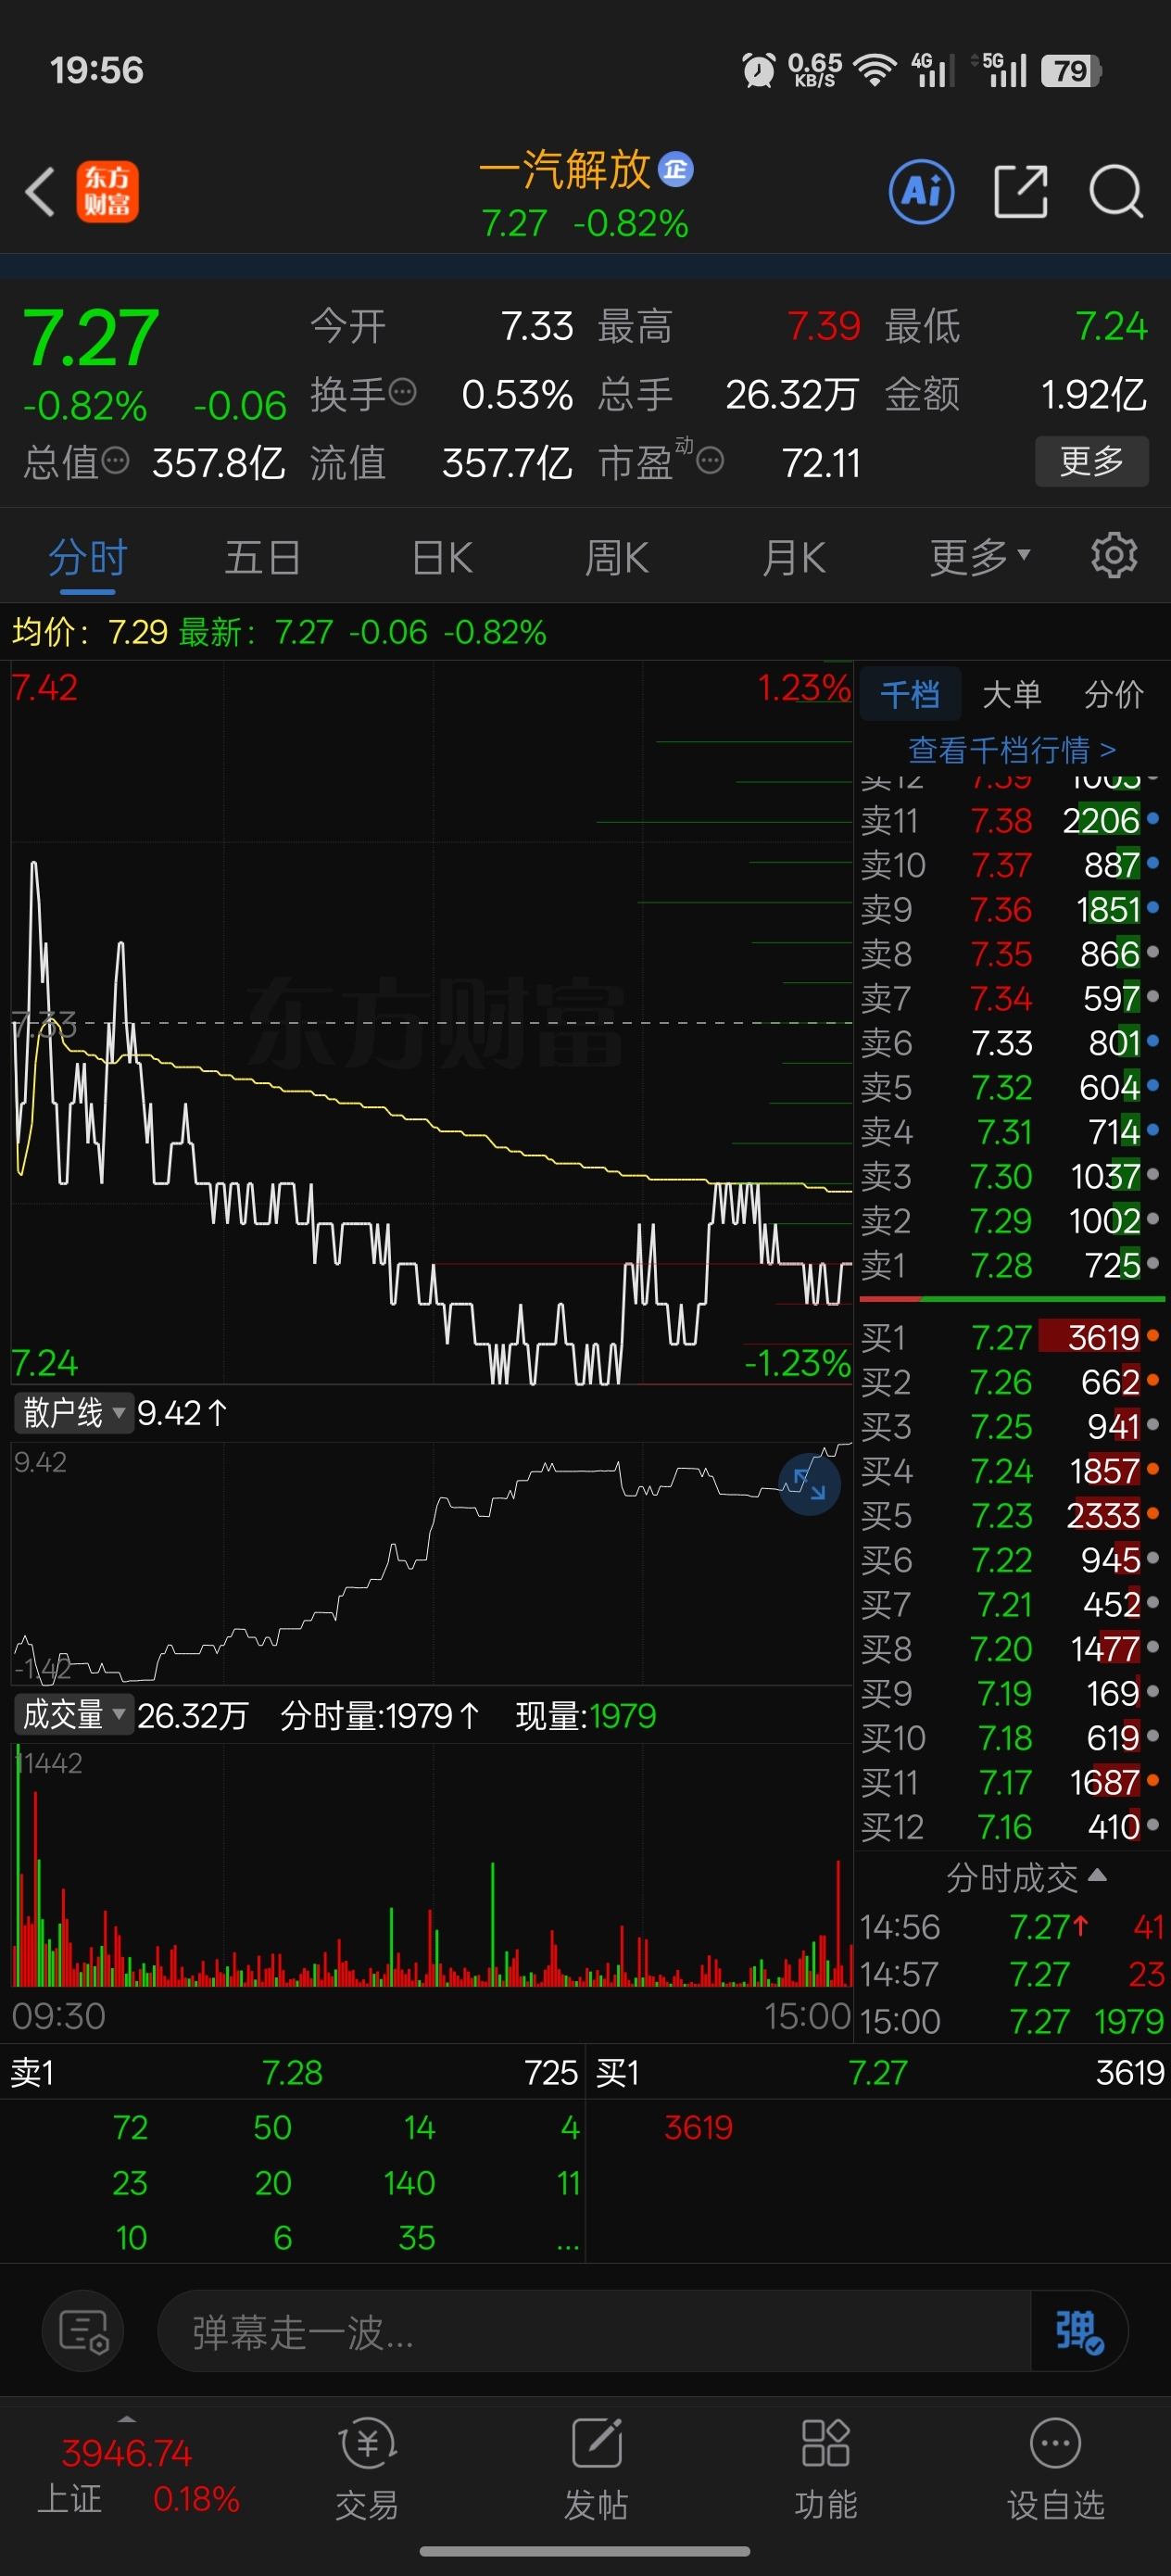Tap the 更多 button in quote details
This screenshot has height=2576, width=1171.
(x=1091, y=461)
